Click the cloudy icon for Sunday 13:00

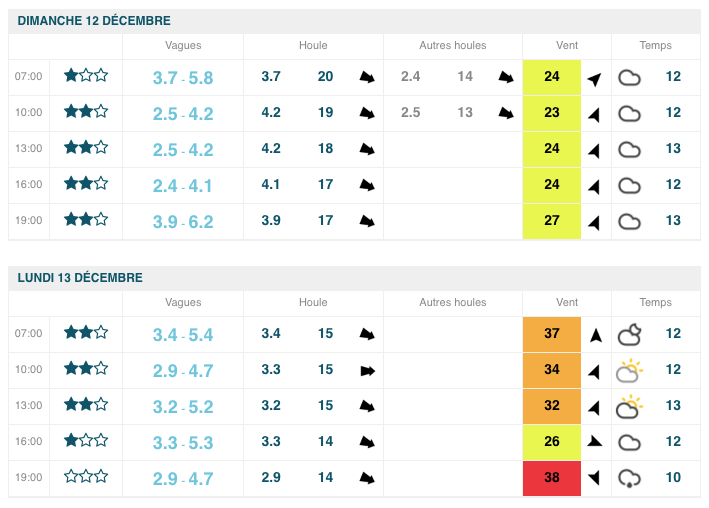click(x=629, y=149)
